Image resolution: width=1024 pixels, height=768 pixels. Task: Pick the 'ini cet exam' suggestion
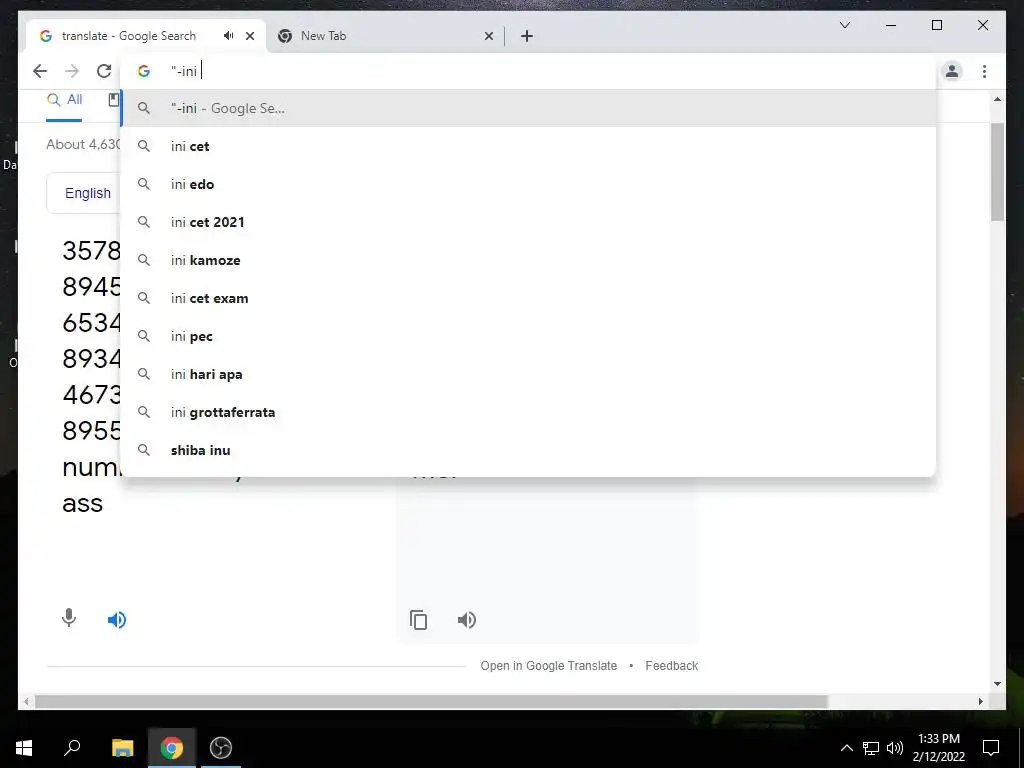(528, 298)
